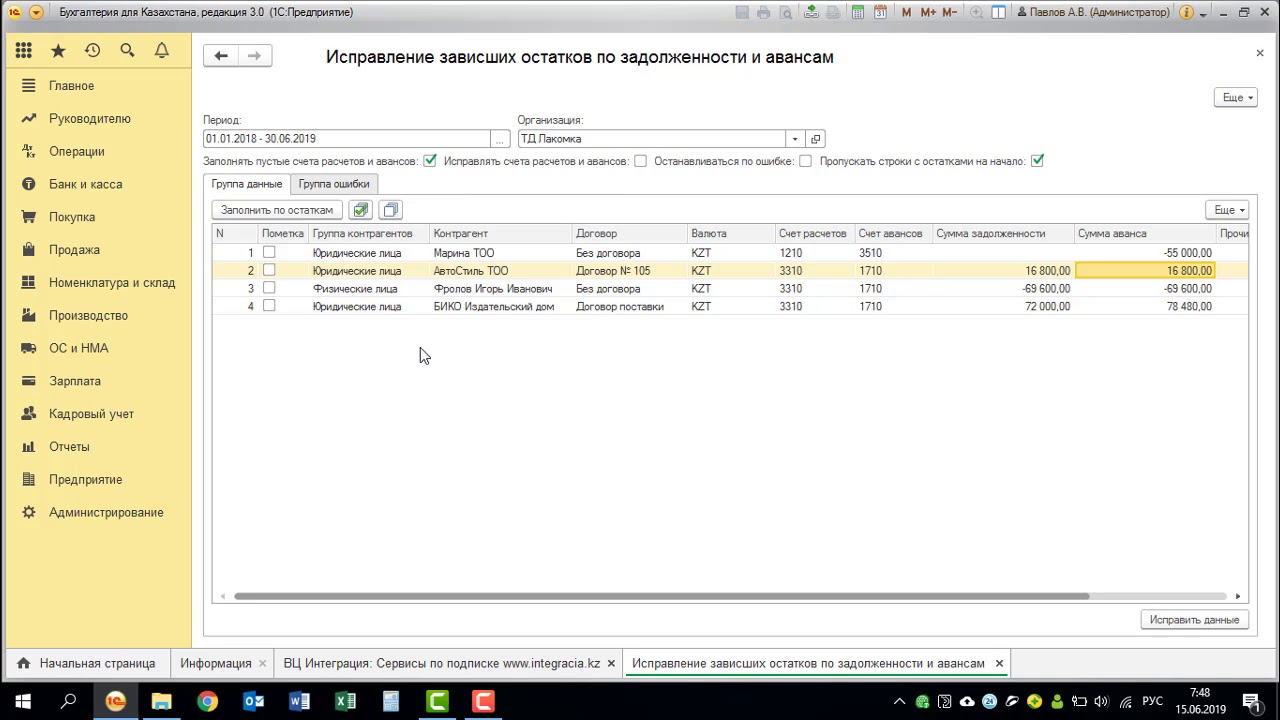
Task: Go forward with the right arrow
Action: 254,56
